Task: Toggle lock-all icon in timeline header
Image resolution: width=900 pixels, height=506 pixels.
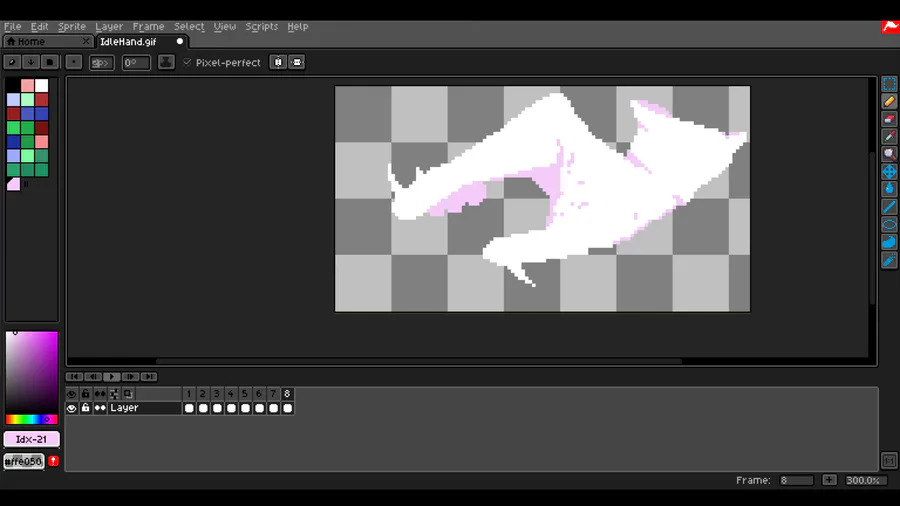Action: 86,394
